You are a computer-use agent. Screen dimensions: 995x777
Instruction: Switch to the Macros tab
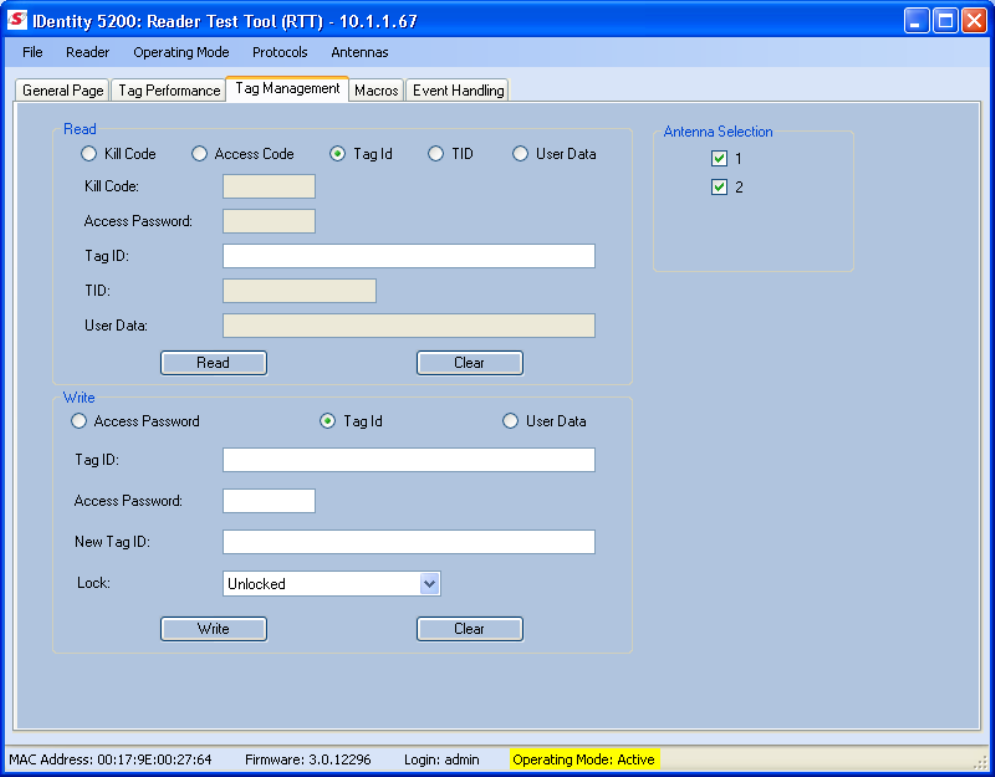pyautogui.click(x=376, y=90)
